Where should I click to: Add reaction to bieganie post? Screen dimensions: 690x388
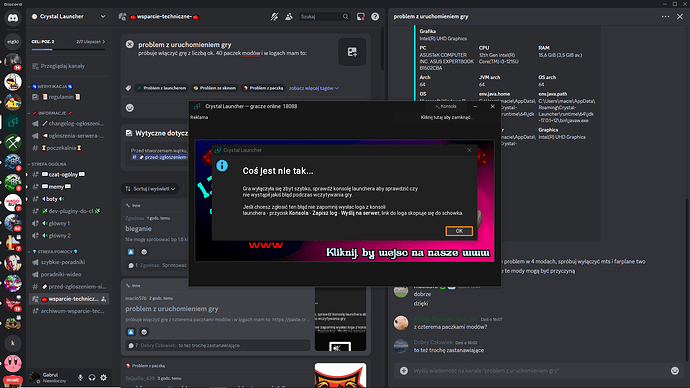pyautogui.click(x=144, y=252)
